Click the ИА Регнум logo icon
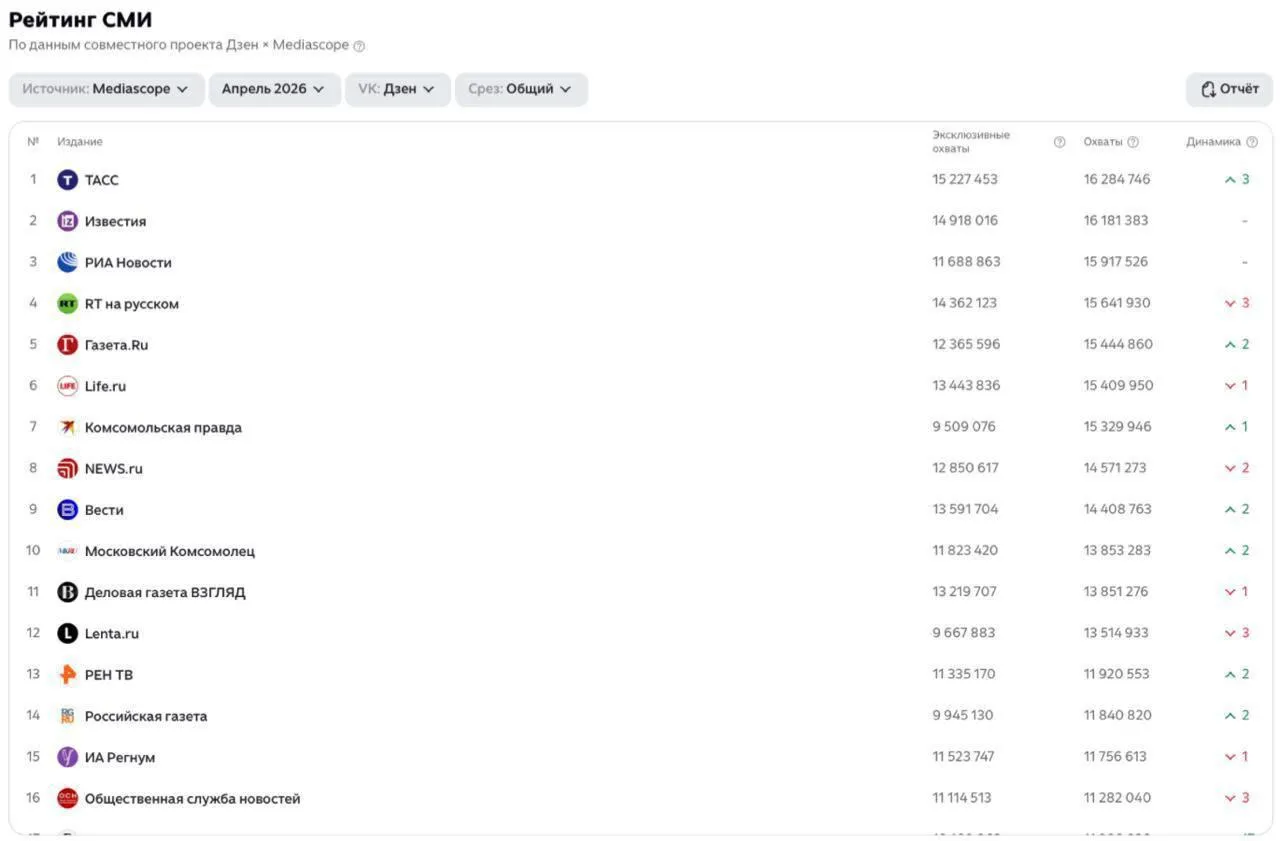The width and height of the screenshot is (1280, 841). click(x=67, y=757)
